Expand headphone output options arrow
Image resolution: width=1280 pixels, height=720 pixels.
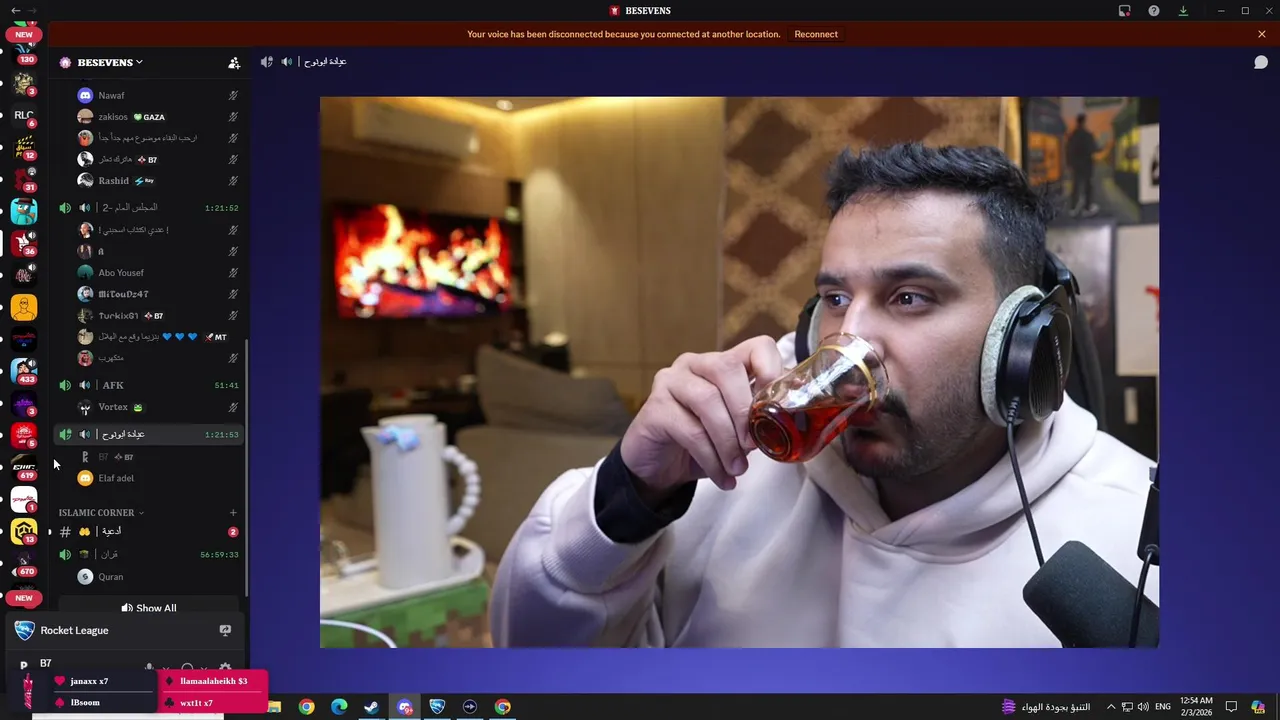(x=204, y=668)
